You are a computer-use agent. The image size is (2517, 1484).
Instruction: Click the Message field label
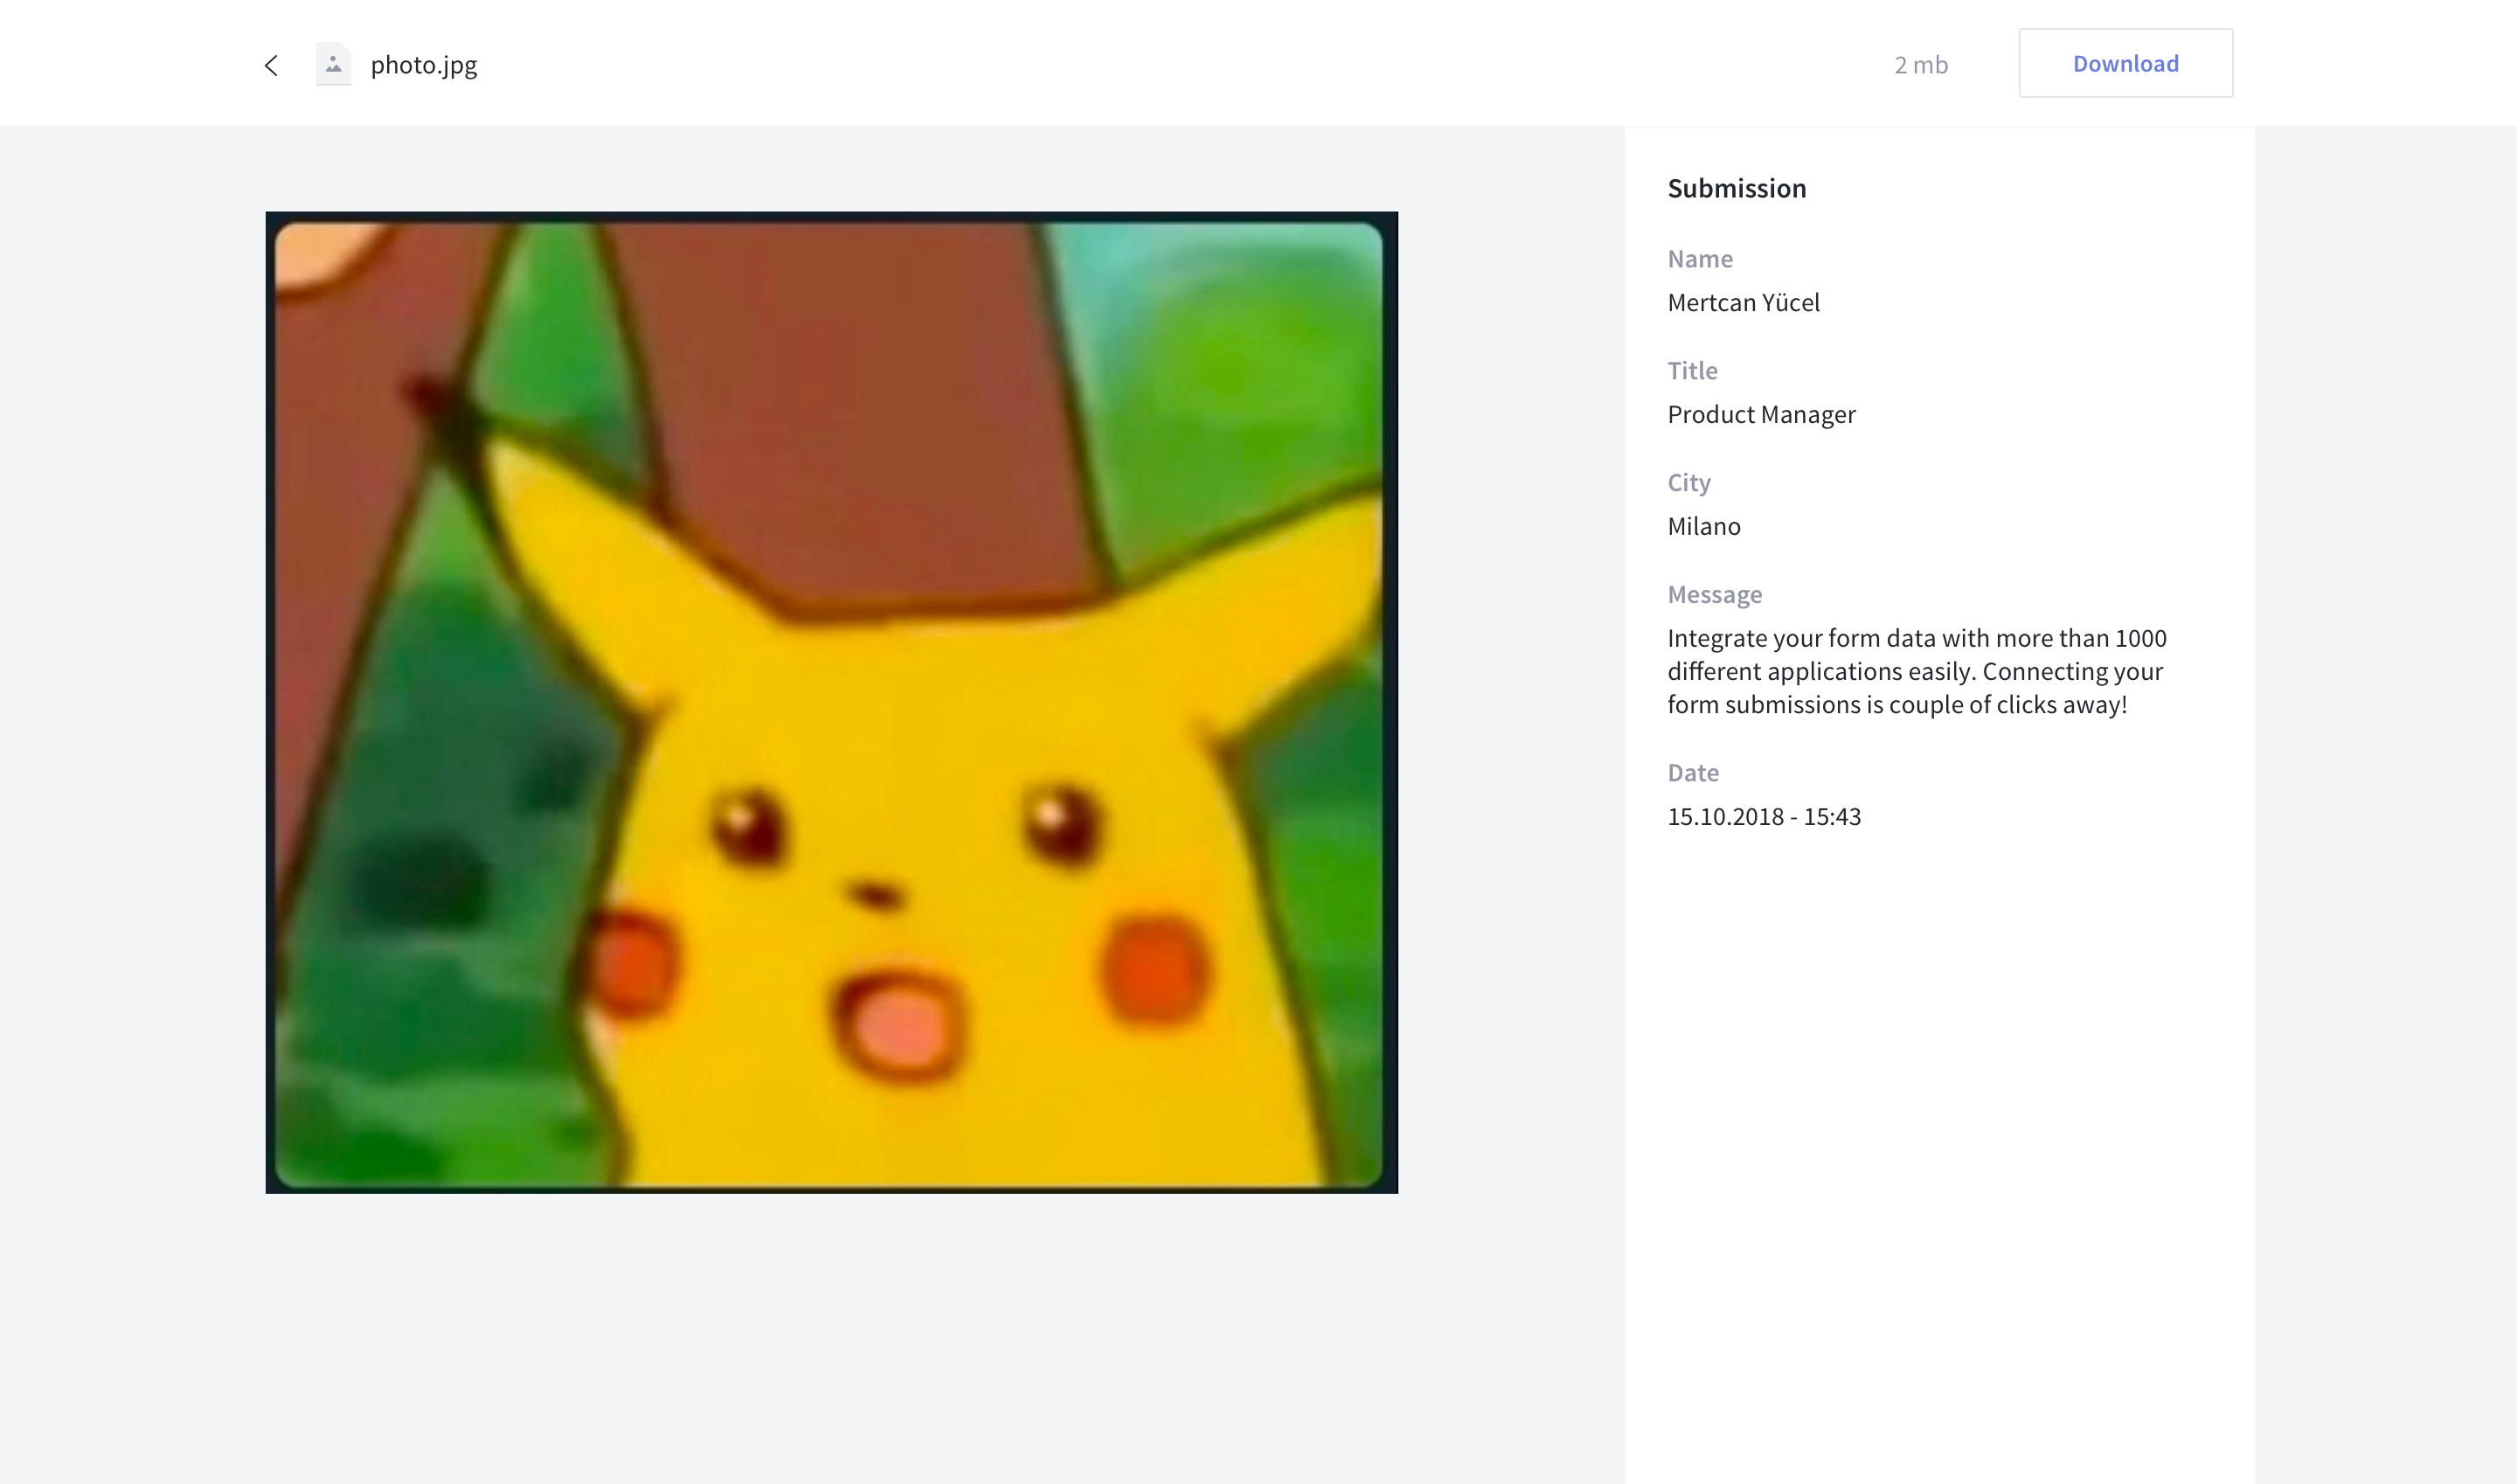point(1714,593)
